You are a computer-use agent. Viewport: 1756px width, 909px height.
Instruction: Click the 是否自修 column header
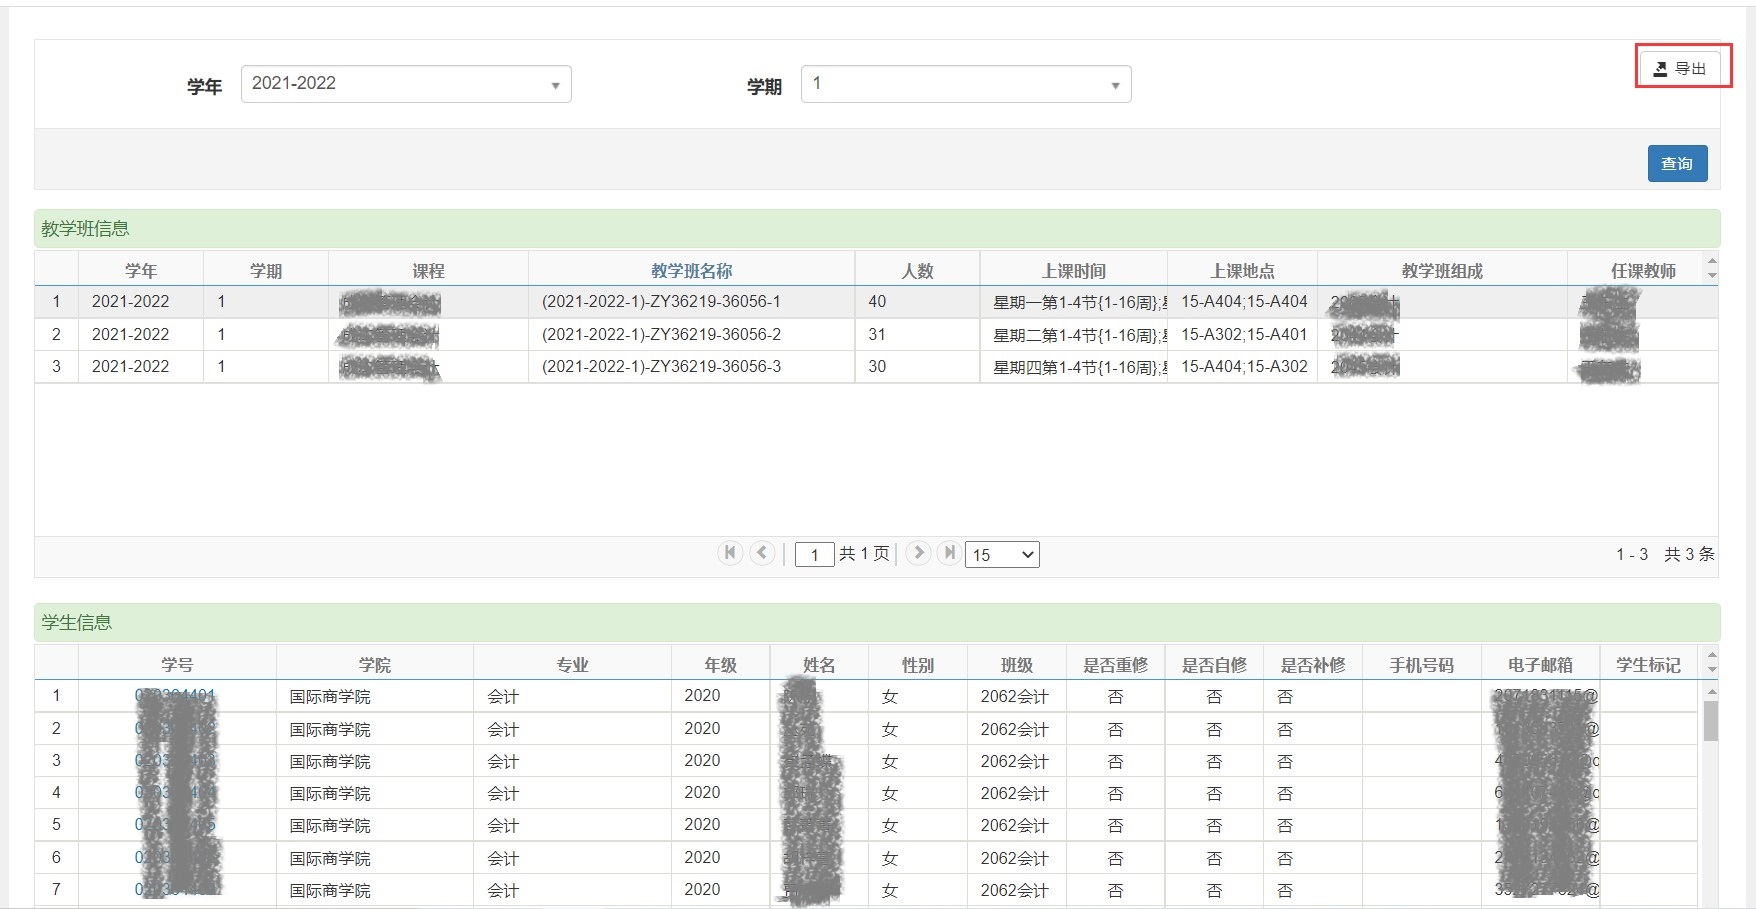tap(1214, 665)
